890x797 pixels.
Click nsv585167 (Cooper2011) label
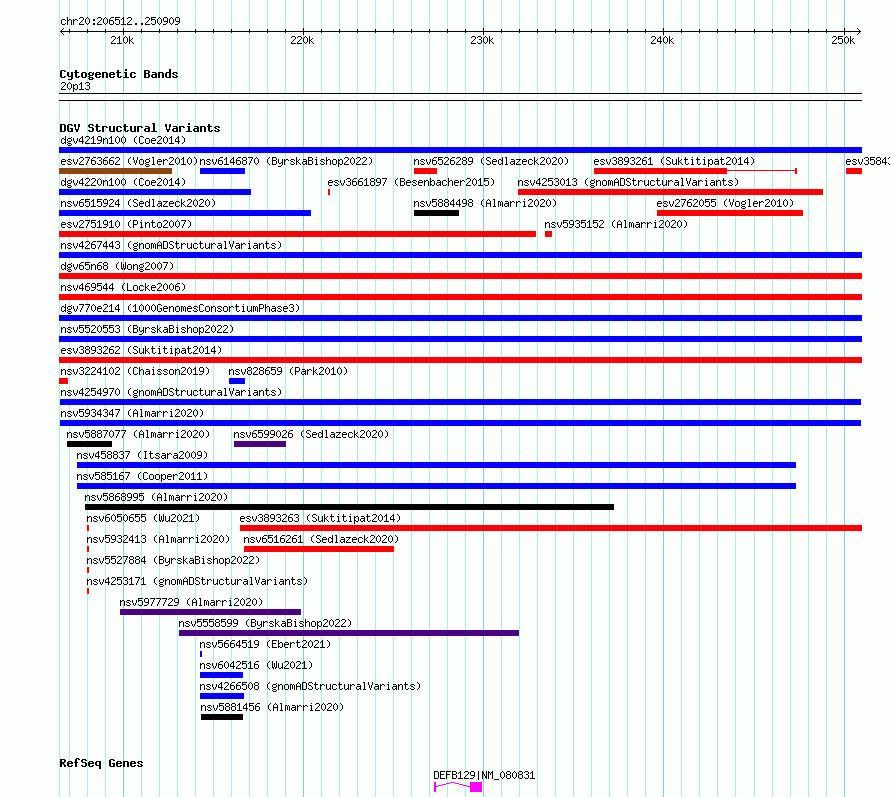coord(142,476)
